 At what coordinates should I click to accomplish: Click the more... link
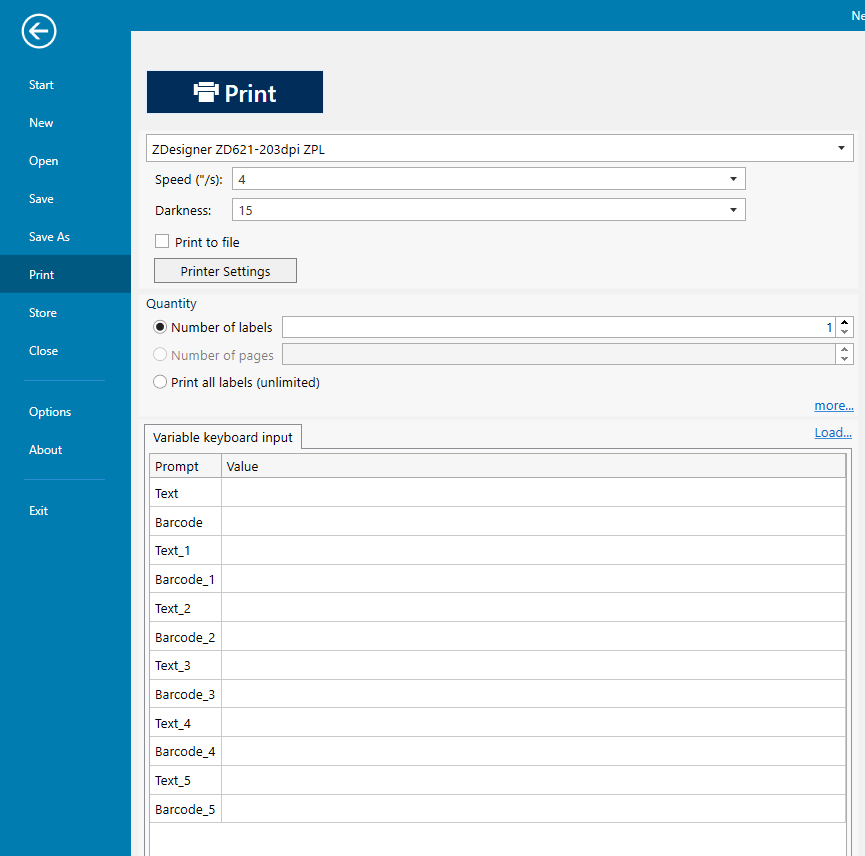[833, 405]
